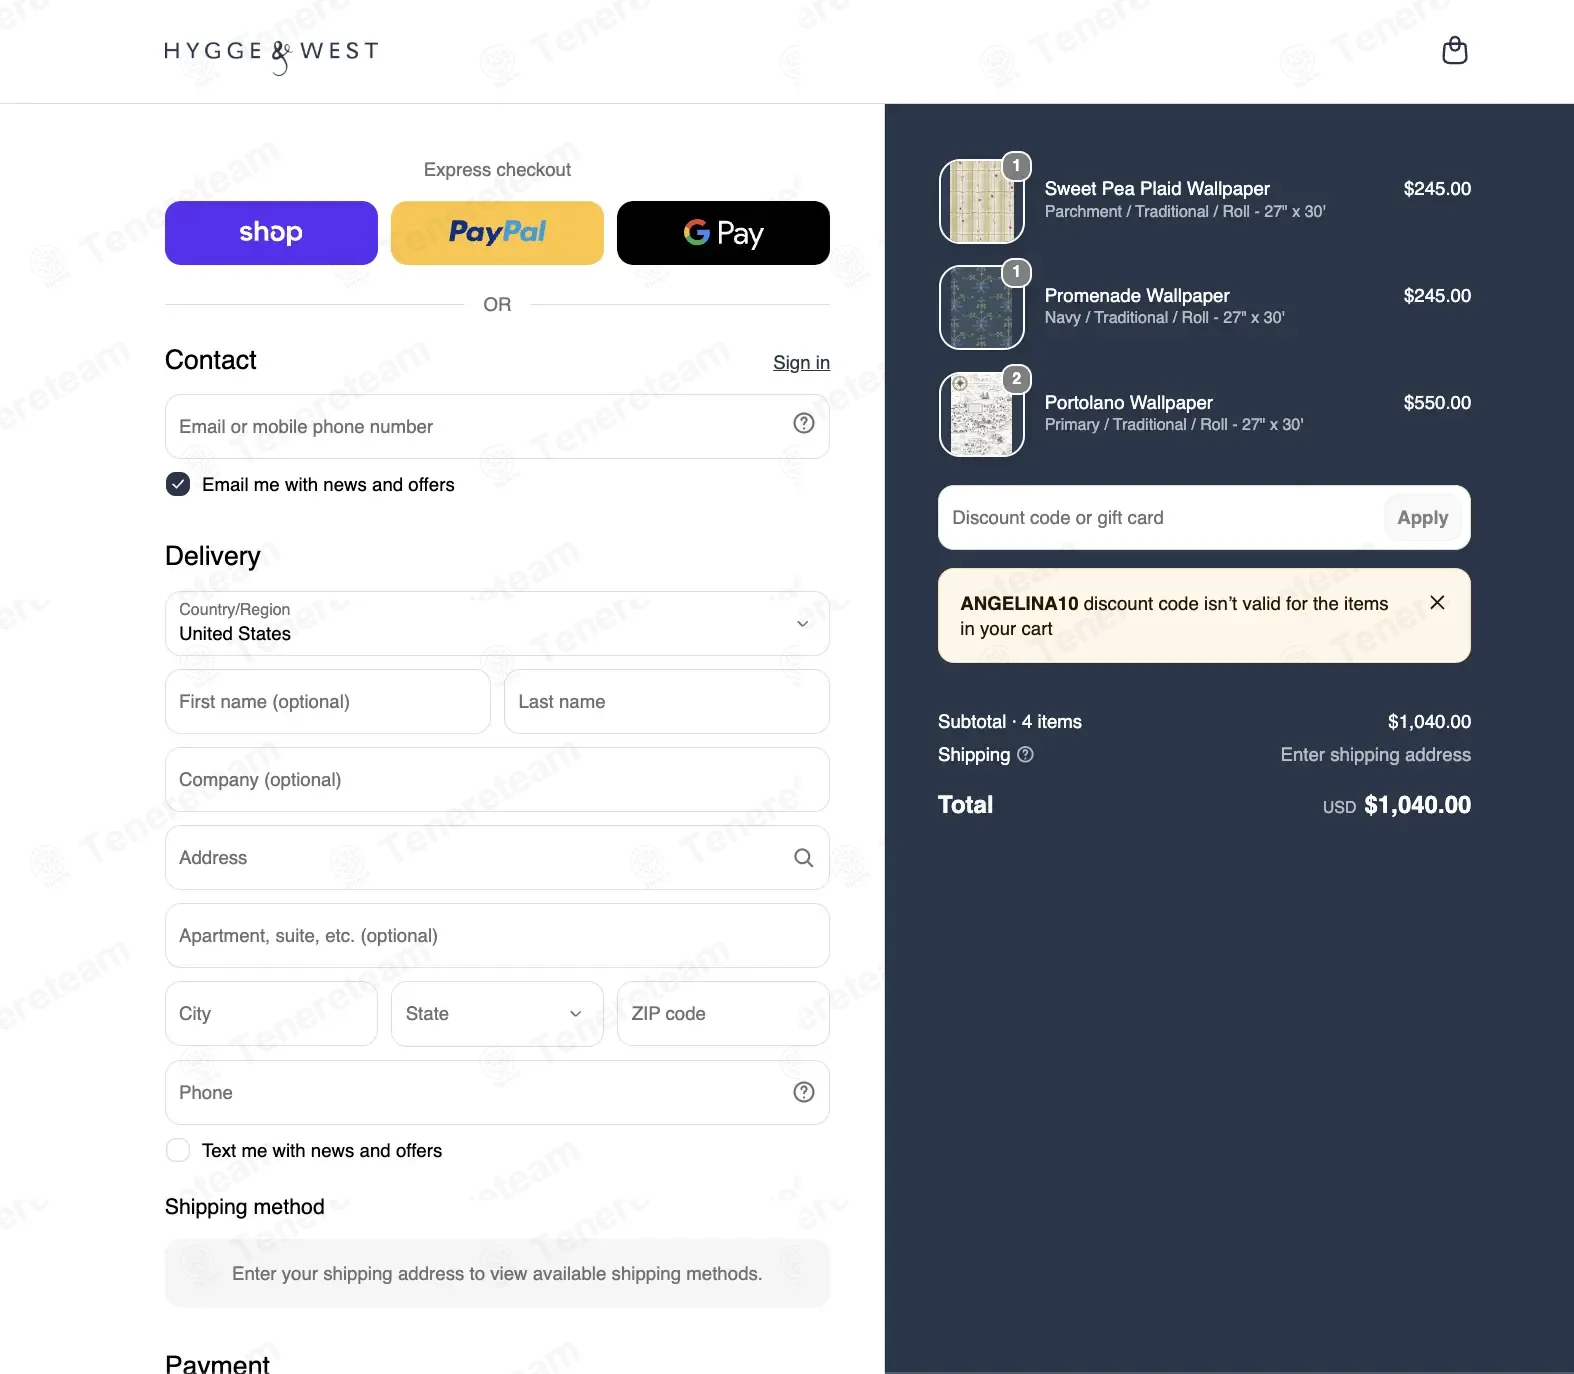Focus the Company (optional) field
The height and width of the screenshot is (1374, 1574).
(x=497, y=779)
